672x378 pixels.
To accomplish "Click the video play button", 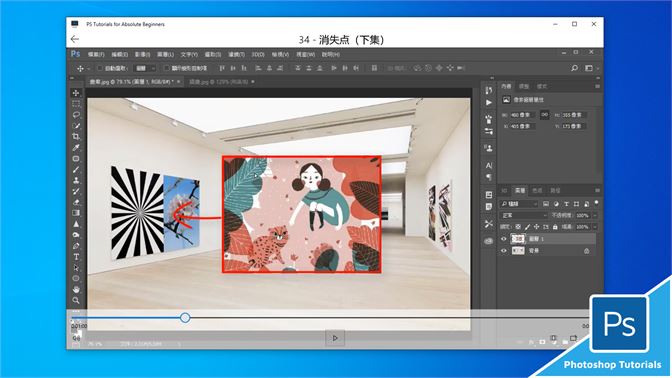I will tap(335, 338).
